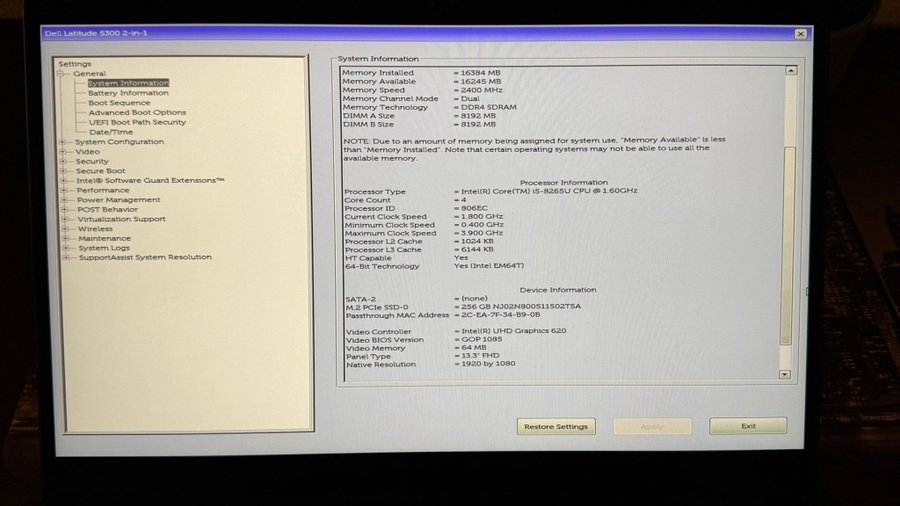Select the Performance label
The image size is (900, 506).
click(103, 190)
